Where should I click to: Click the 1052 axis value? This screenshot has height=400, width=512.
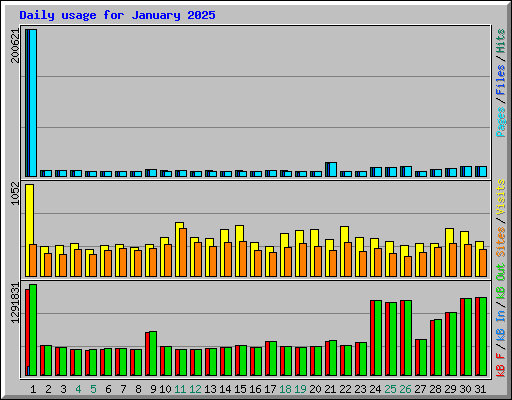click(15, 193)
